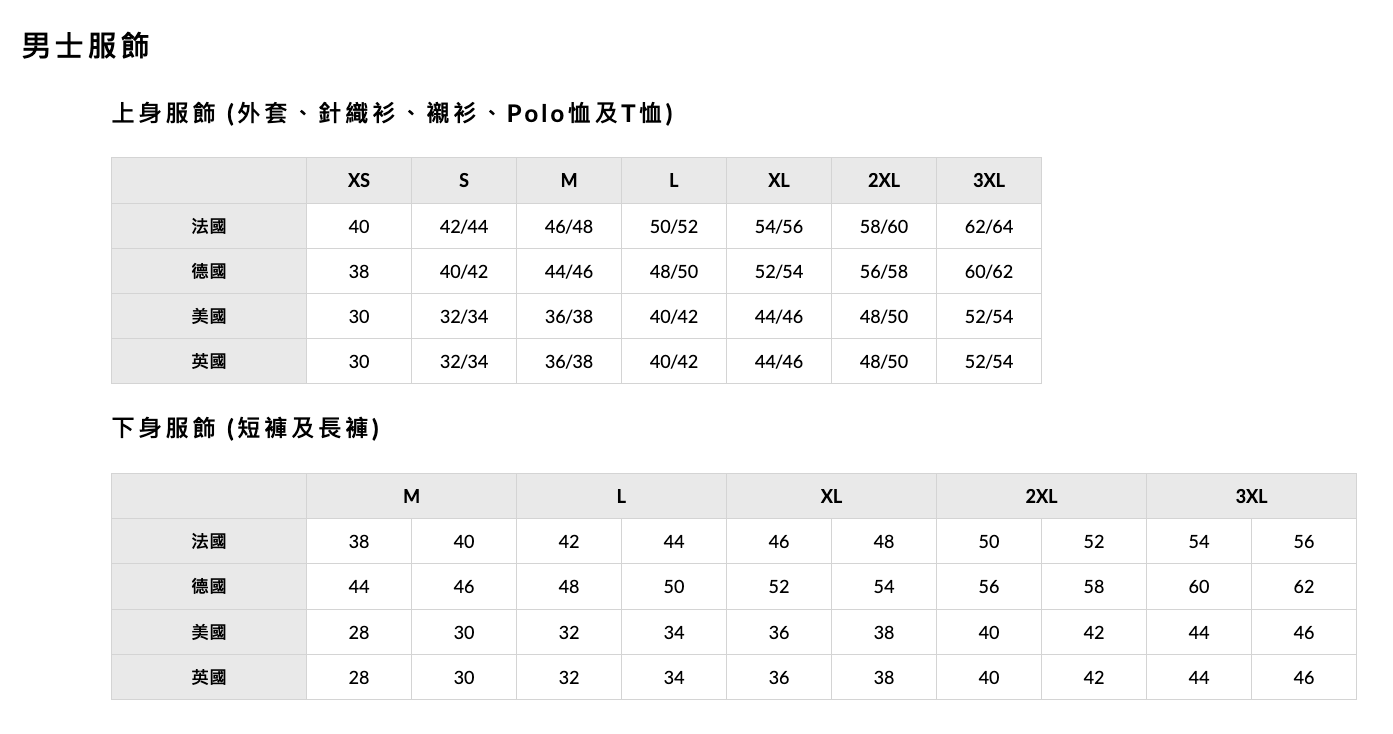Viewport: 1393px width, 734px height.
Task: Select the S column header in tops table
Action: (464, 181)
